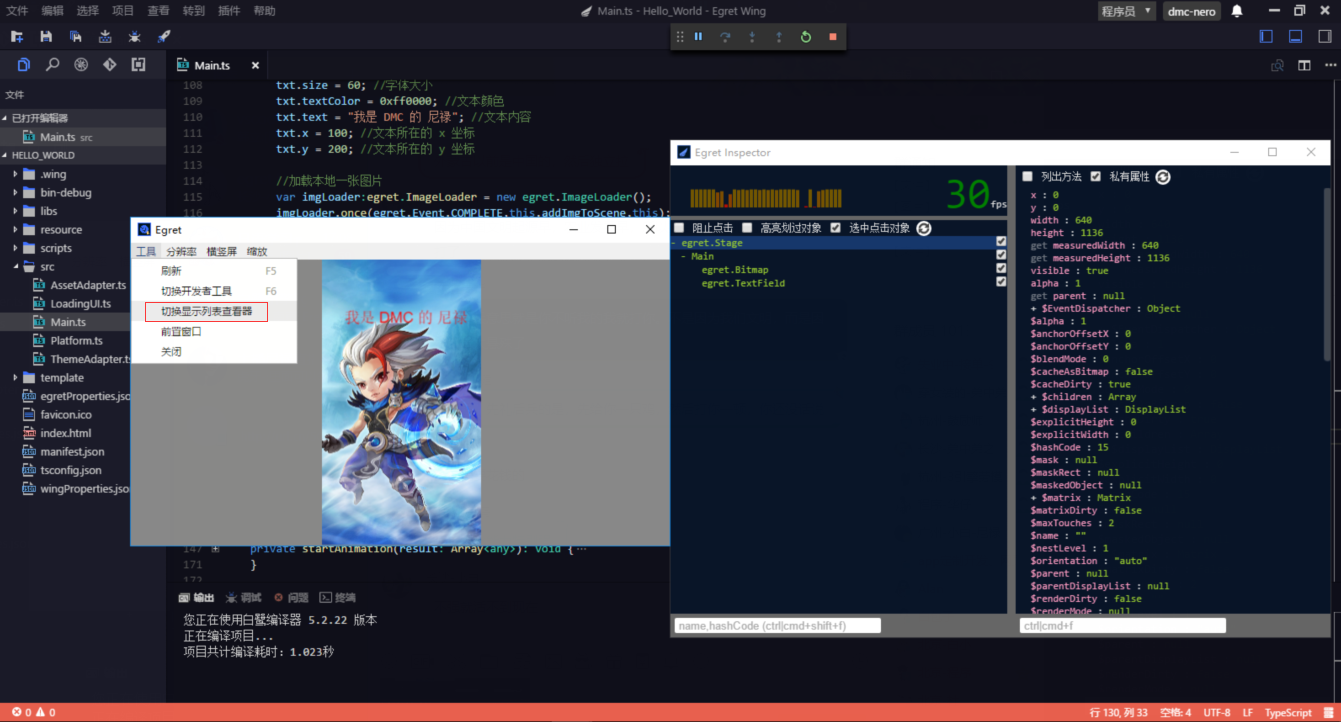
Task: Click the Step Over debug button
Action: pos(725,37)
